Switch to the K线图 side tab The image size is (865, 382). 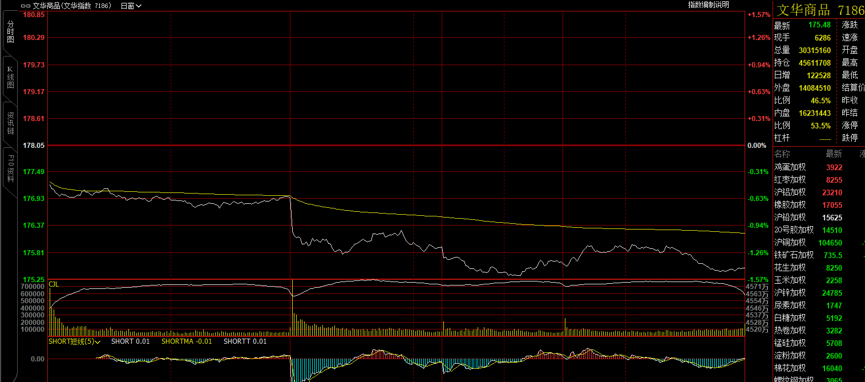coord(10,77)
